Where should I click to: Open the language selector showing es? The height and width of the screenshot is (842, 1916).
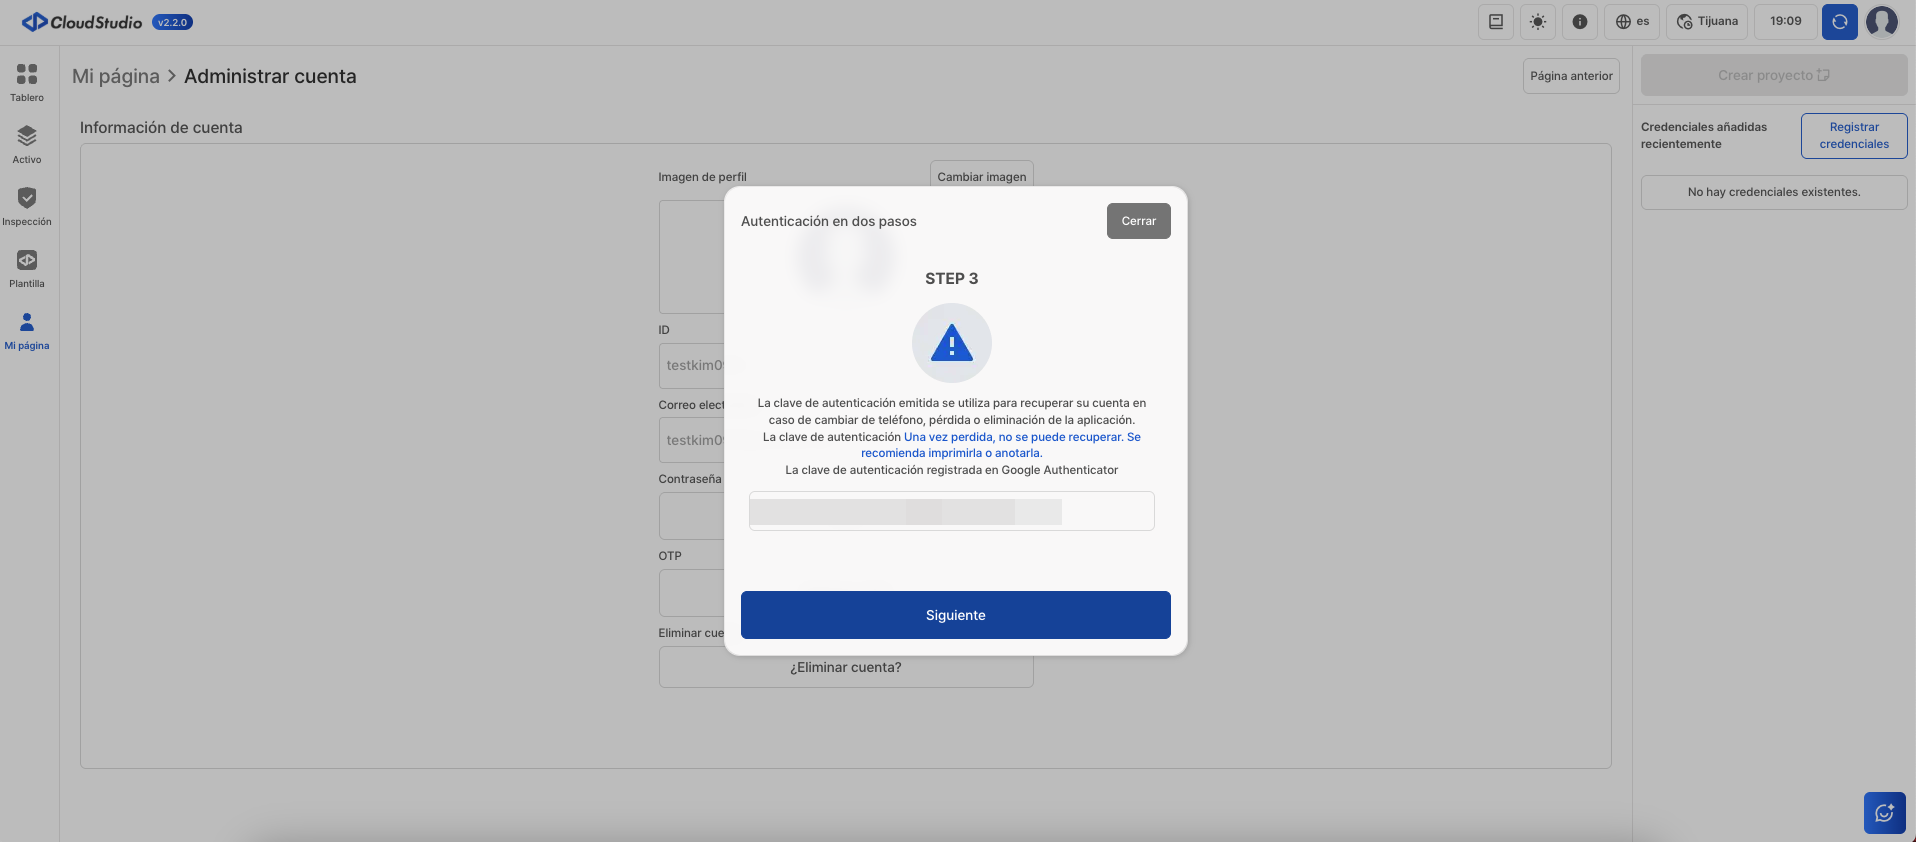pyautogui.click(x=1632, y=22)
